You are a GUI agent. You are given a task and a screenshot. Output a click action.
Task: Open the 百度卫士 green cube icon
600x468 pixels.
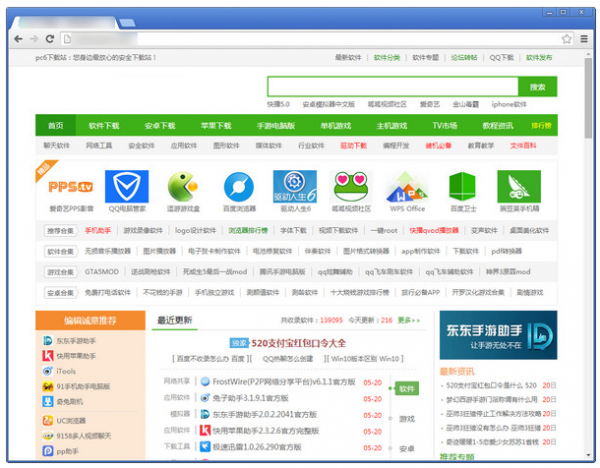[x=462, y=186]
